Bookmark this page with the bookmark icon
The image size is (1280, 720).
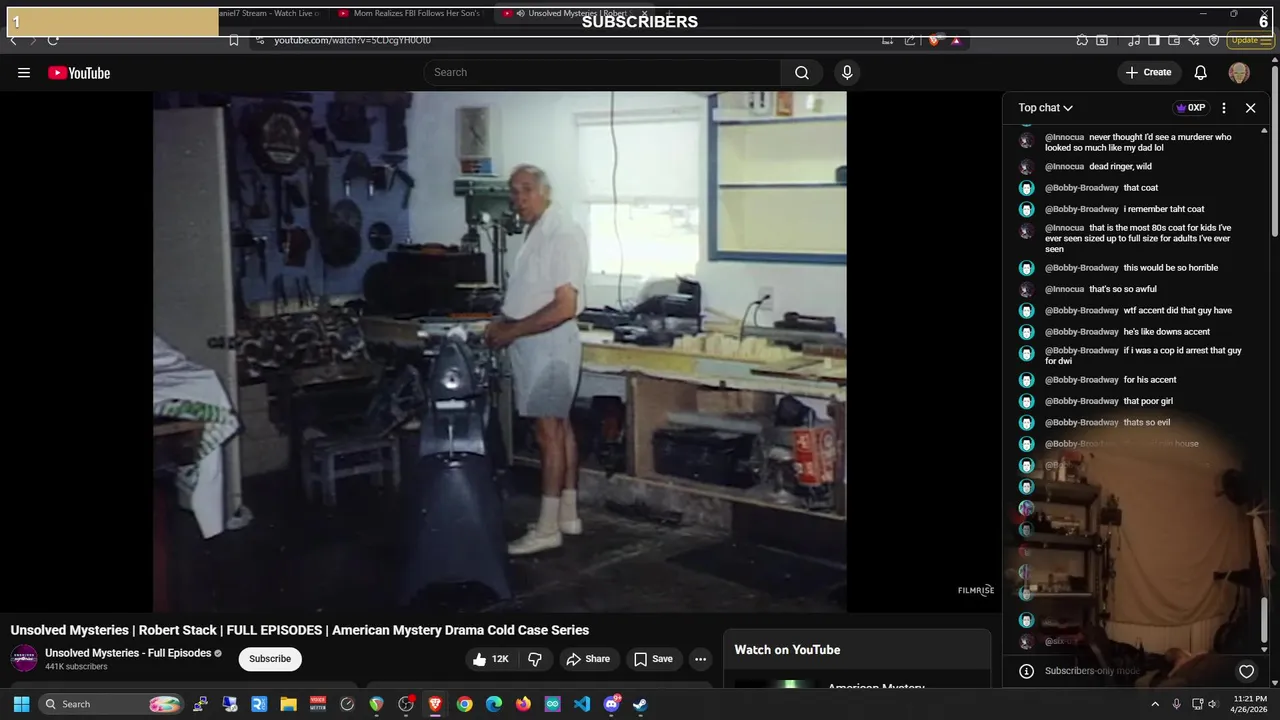pyautogui.click(x=233, y=40)
